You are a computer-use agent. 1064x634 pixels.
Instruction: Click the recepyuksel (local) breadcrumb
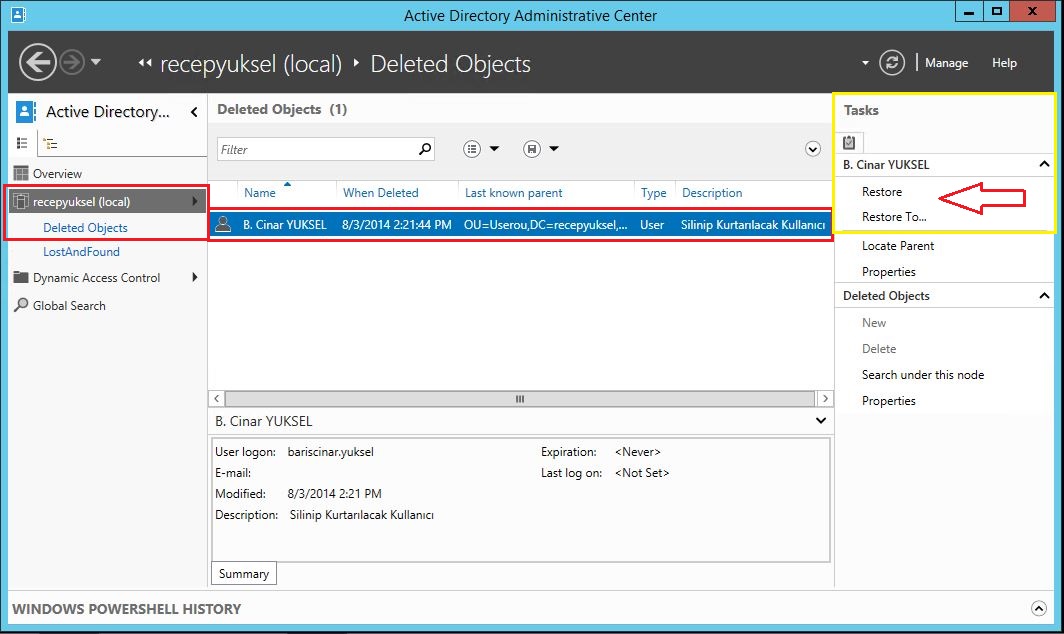(x=250, y=64)
